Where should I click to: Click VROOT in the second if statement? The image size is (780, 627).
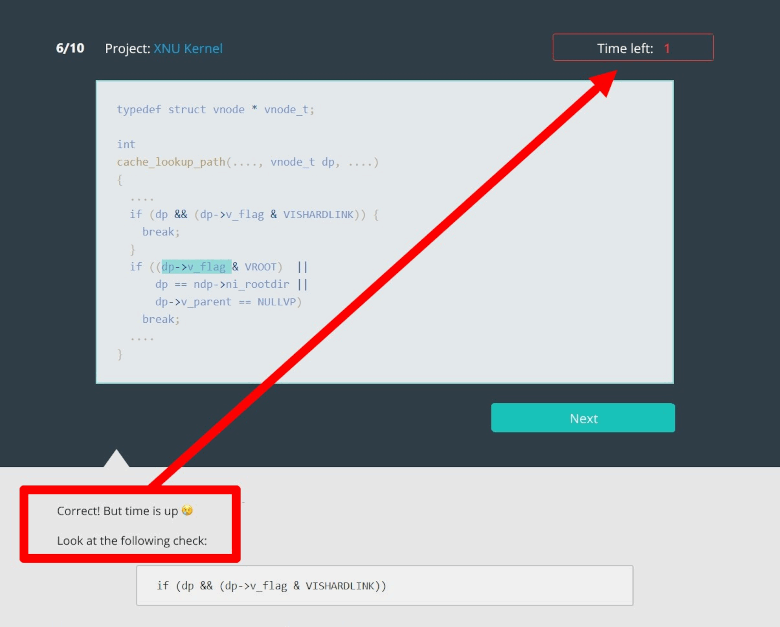pos(263,267)
